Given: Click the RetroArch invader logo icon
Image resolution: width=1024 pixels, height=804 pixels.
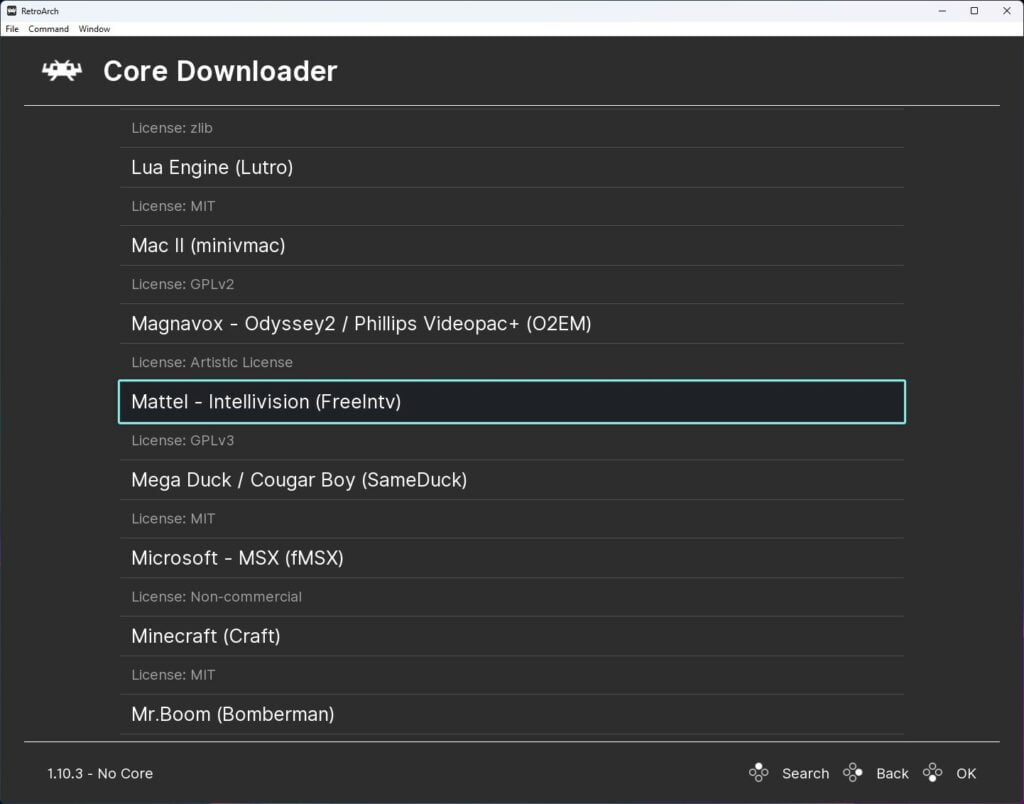Looking at the screenshot, I should 62,71.
